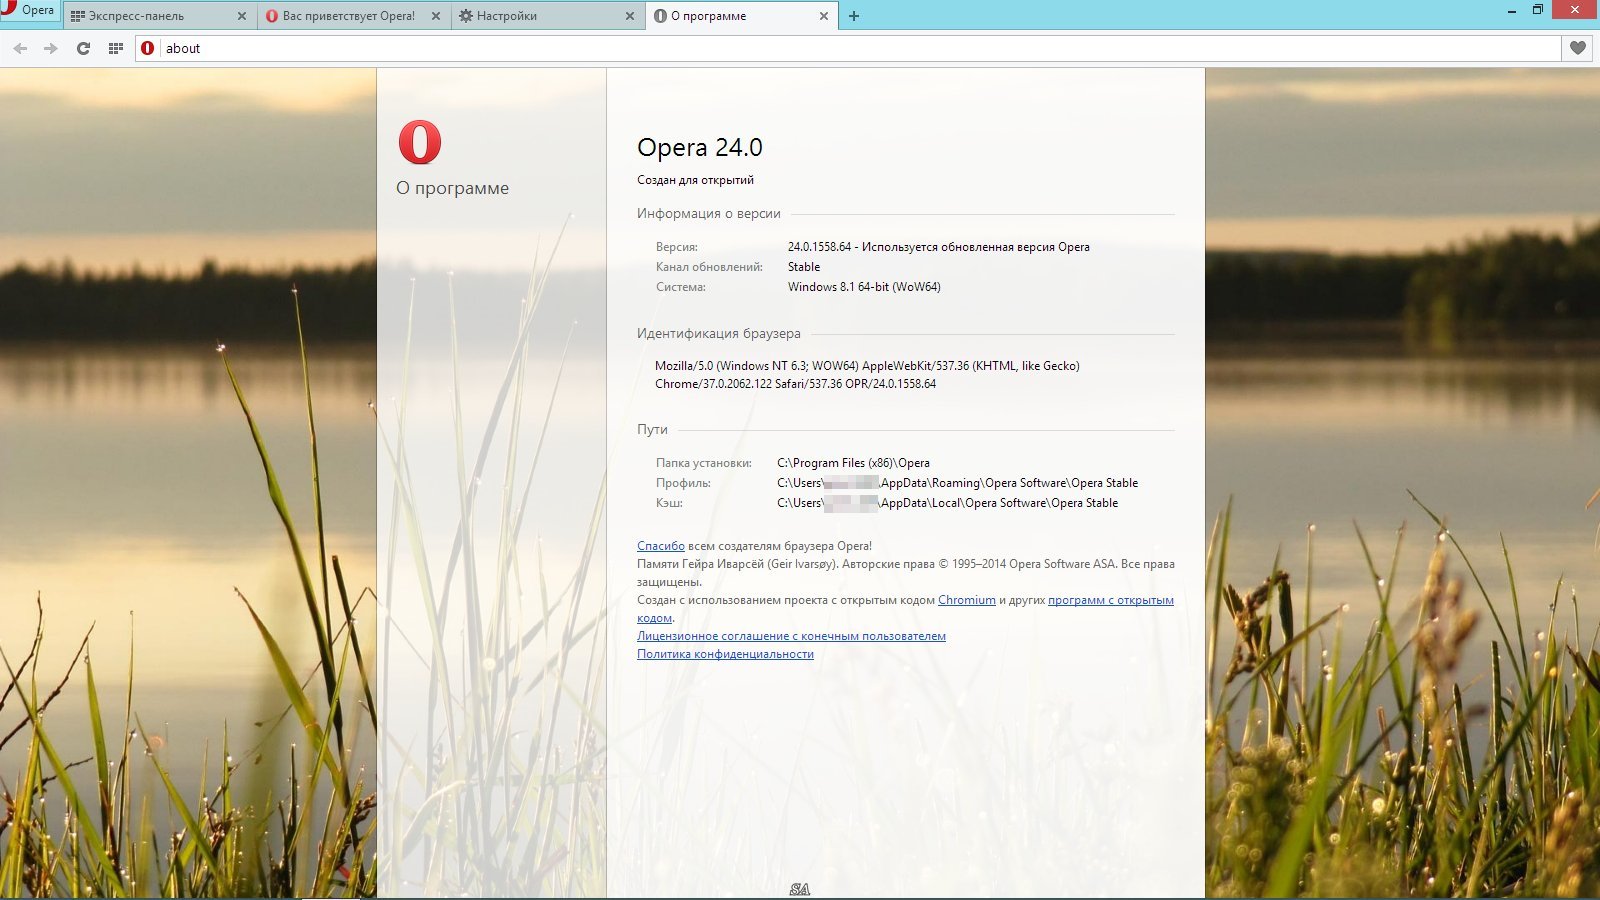Open Speed Dial grid icon in toolbar

(115, 48)
